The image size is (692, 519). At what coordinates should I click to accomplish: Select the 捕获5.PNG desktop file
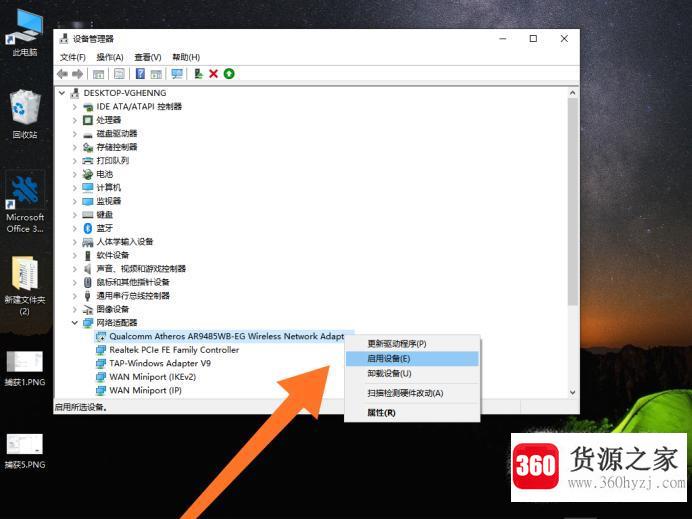(x=25, y=451)
